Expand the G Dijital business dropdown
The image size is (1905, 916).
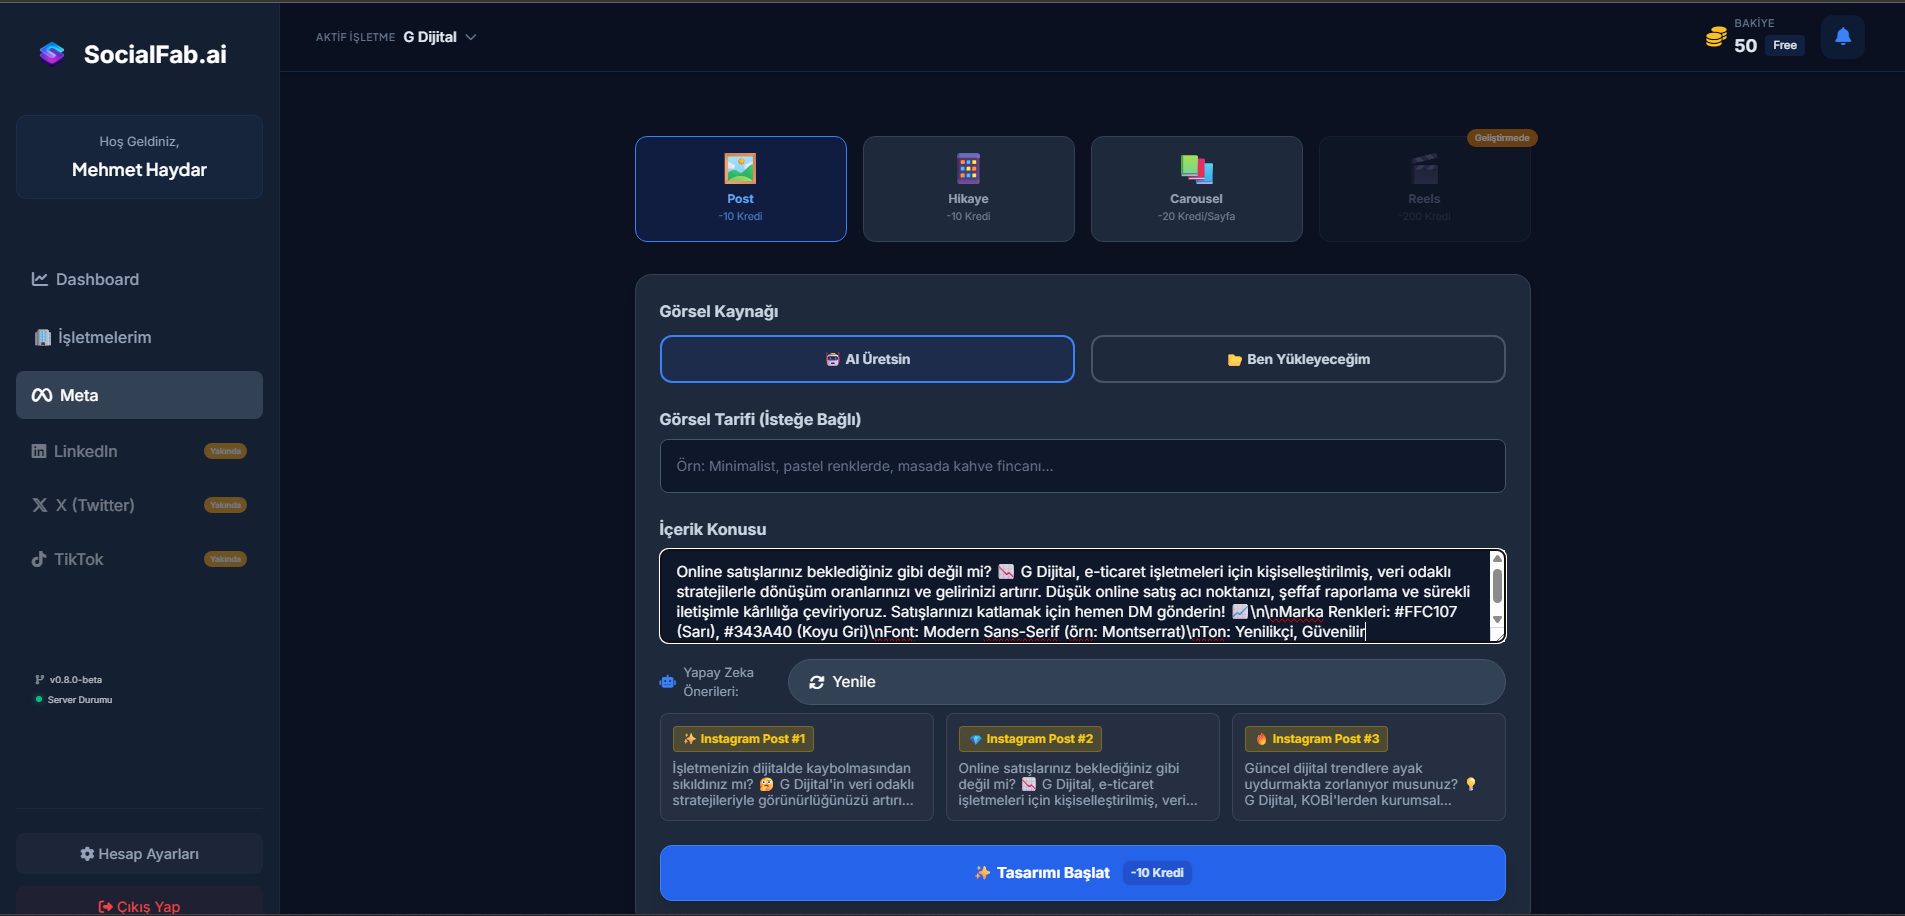[440, 37]
